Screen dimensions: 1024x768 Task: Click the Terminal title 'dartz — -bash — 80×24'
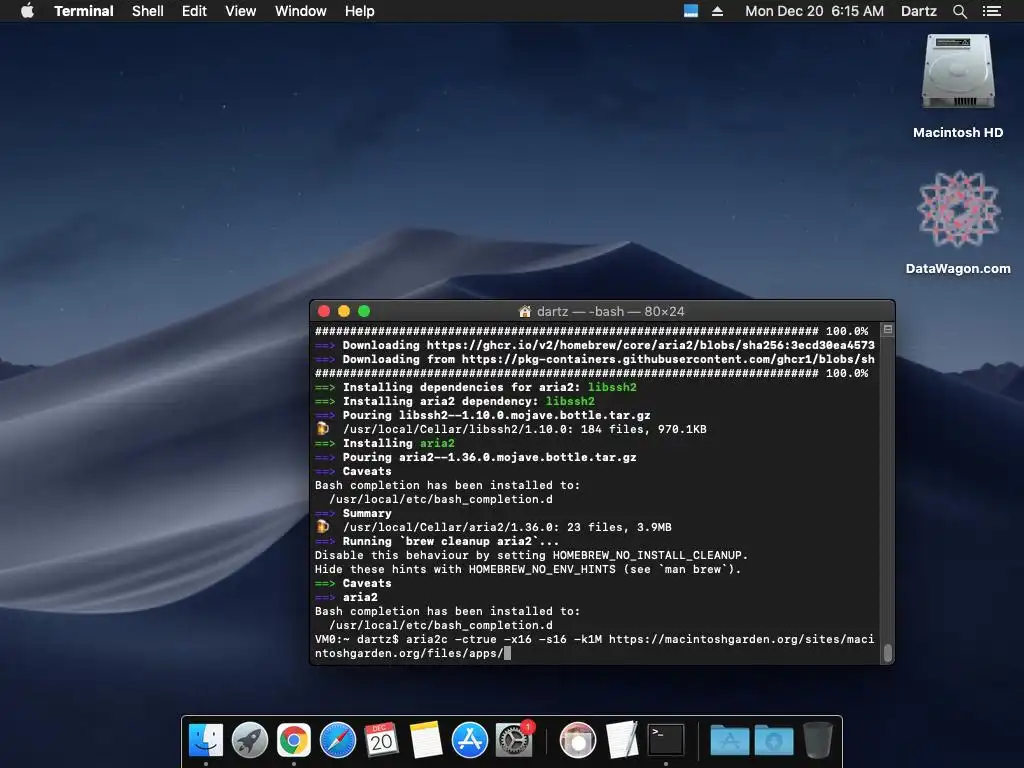(611, 312)
